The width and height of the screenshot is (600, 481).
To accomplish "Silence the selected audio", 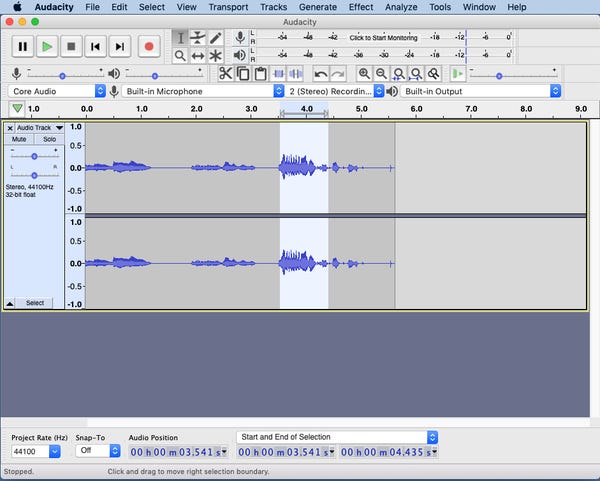I will click(x=296, y=73).
